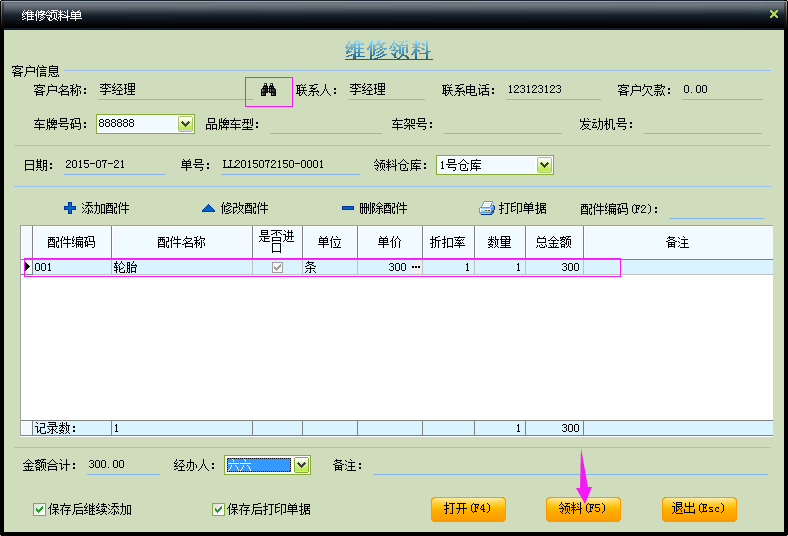Focus the 配件编码(F2) input field

(716, 209)
